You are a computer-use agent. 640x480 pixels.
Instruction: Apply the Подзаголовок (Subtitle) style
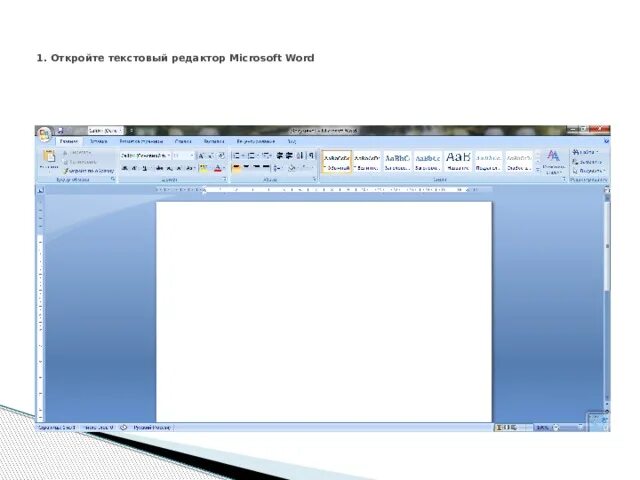[x=488, y=162]
